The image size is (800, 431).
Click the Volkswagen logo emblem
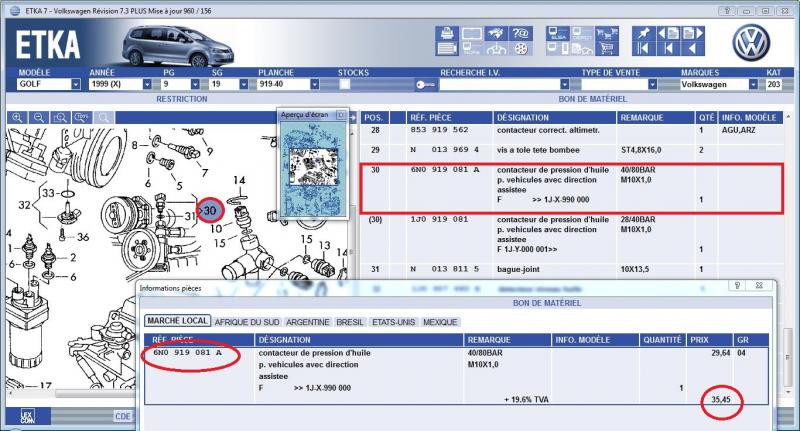point(751,43)
